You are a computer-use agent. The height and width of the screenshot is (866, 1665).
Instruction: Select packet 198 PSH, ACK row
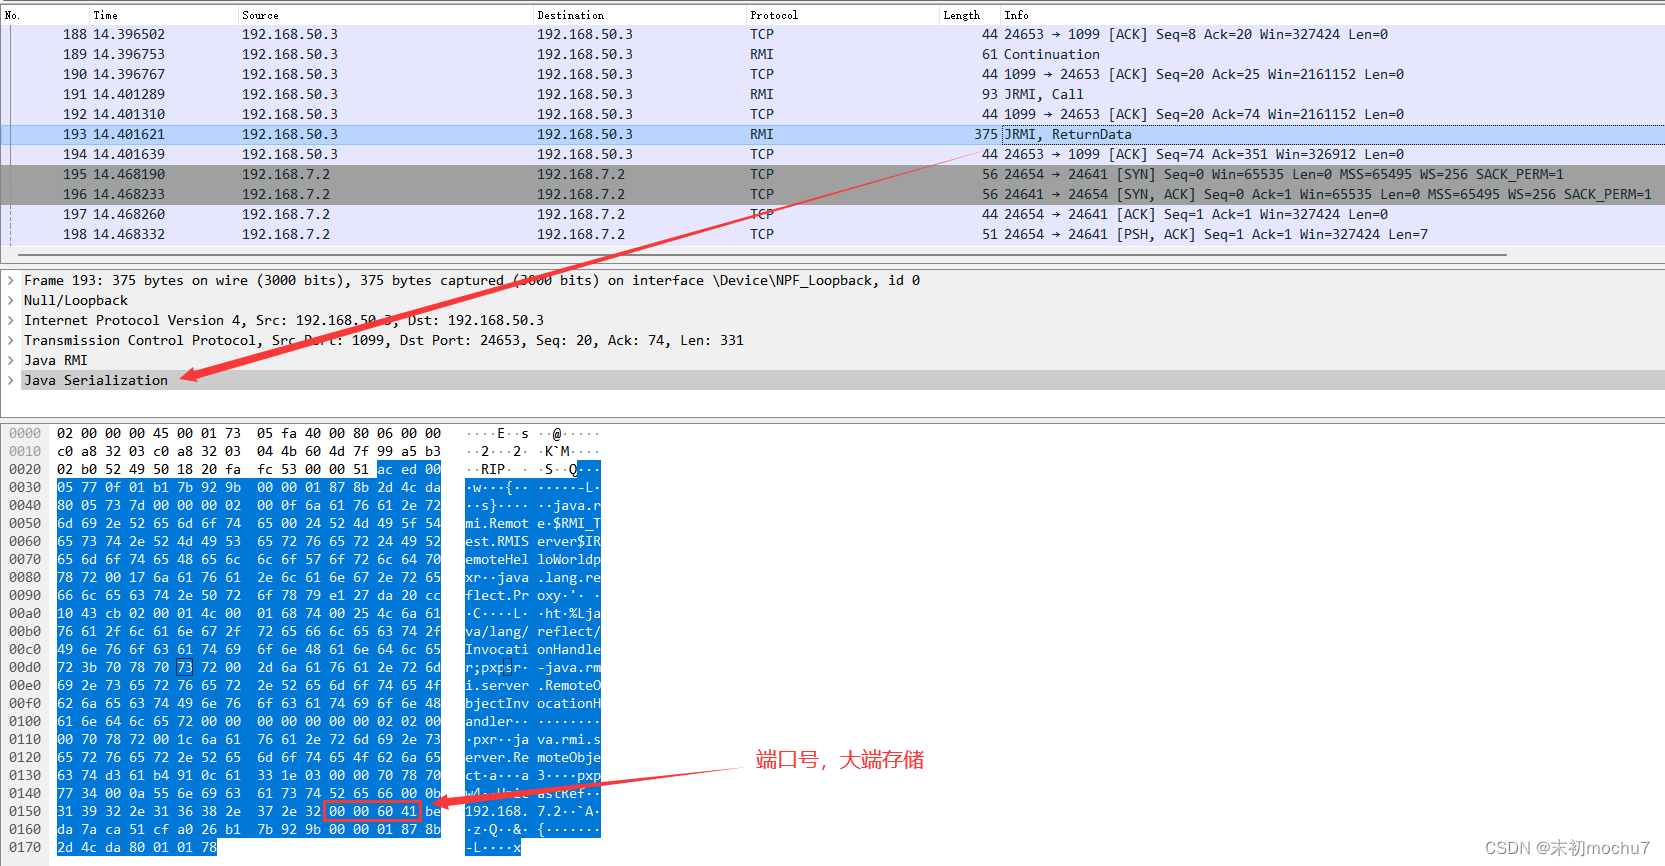[x=832, y=235]
